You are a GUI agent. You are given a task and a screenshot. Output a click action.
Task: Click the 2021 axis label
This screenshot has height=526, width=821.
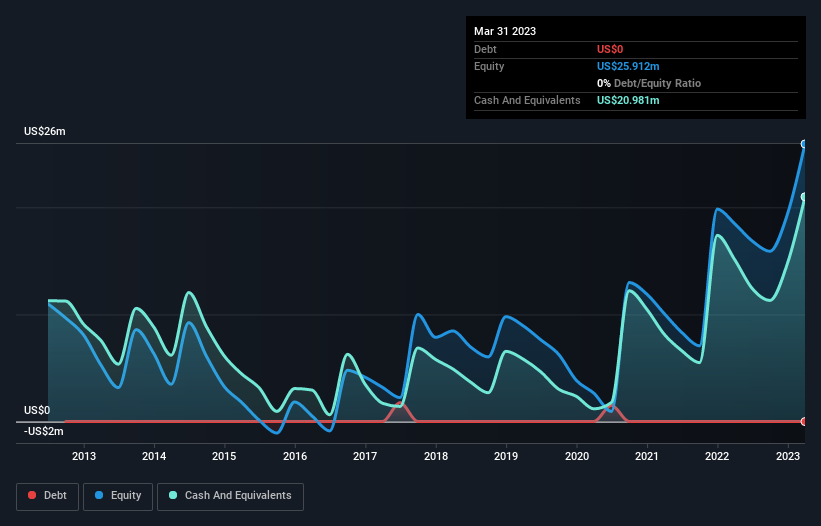click(647, 456)
